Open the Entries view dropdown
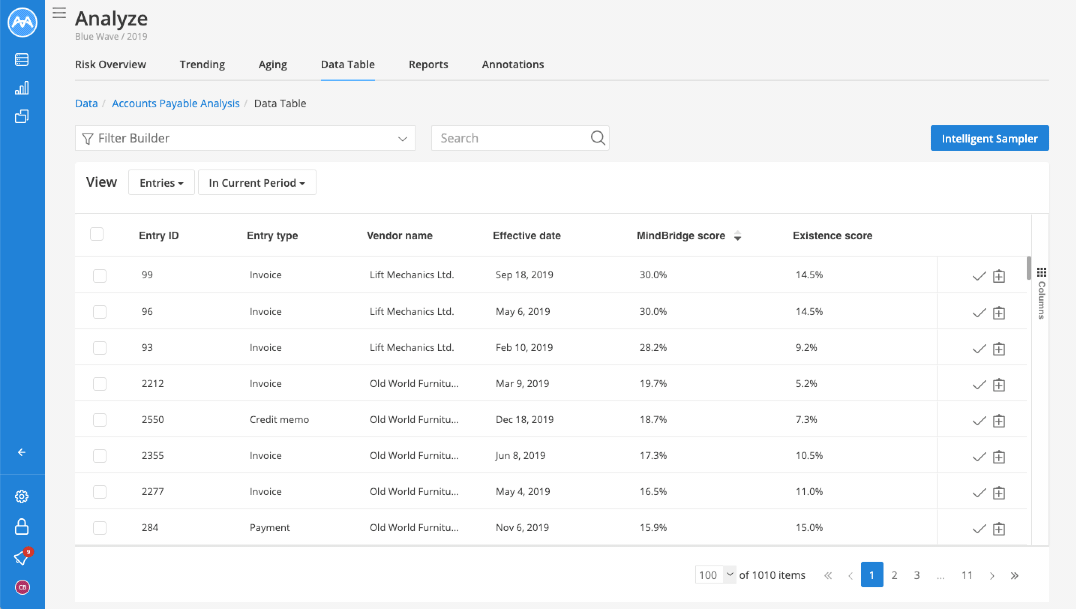The image size is (1076, 609). click(161, 182)
